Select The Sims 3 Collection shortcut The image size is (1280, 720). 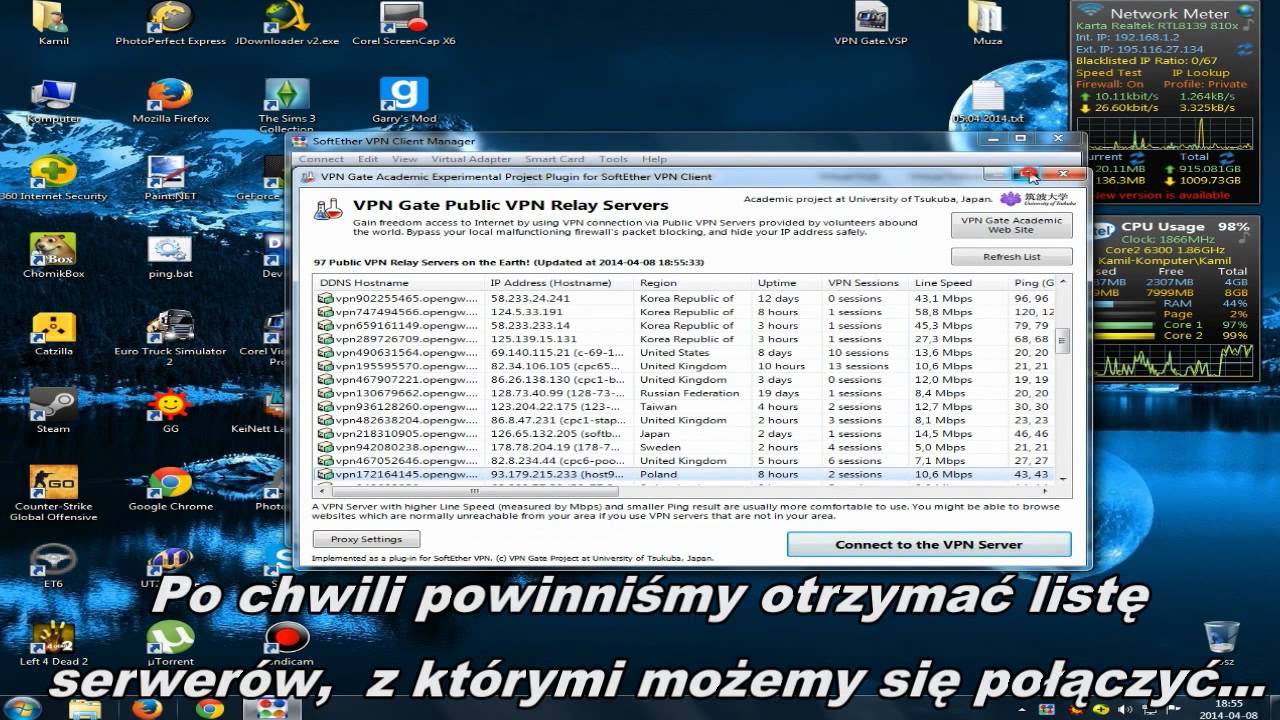click(x=287, y=107)
